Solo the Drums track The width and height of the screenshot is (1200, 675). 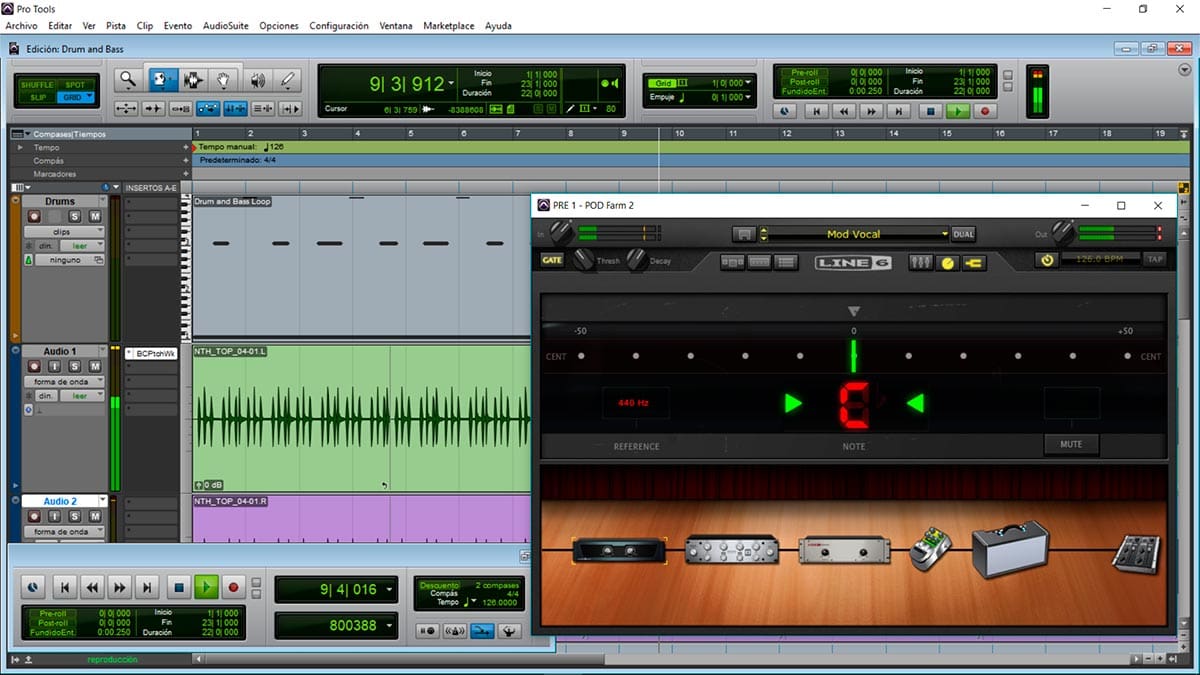(74, 216)
